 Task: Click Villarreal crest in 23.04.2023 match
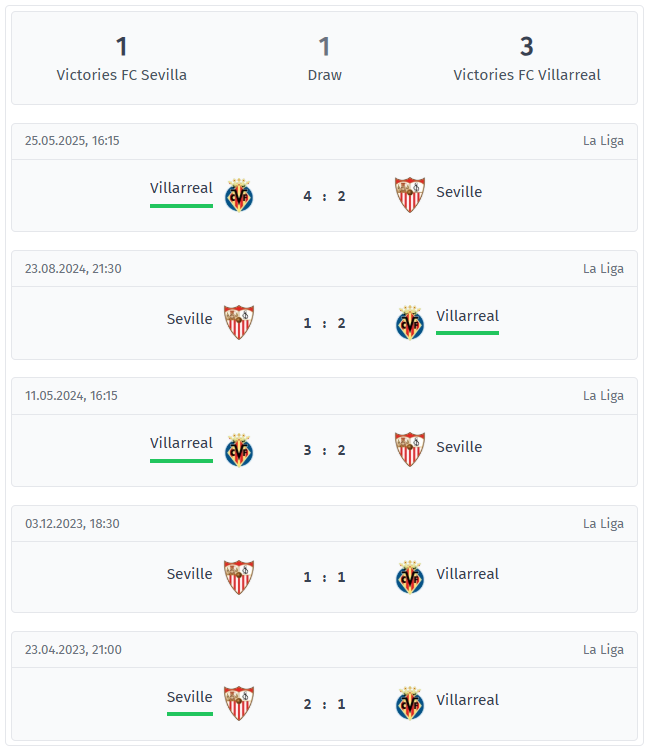[410, 703]
